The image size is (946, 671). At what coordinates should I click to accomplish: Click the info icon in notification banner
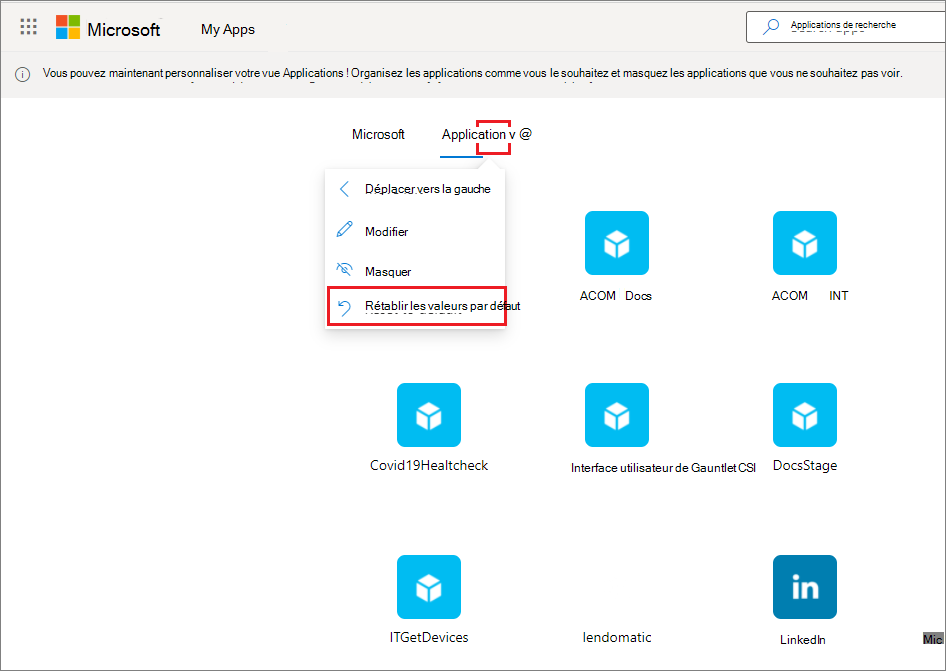(x=22, y=74)
